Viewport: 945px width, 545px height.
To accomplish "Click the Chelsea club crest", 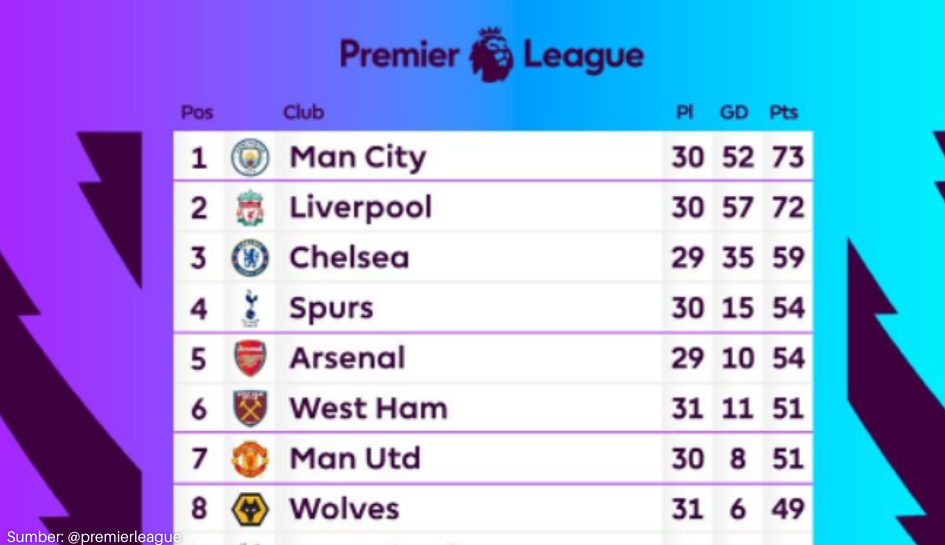I will point(250,258).
